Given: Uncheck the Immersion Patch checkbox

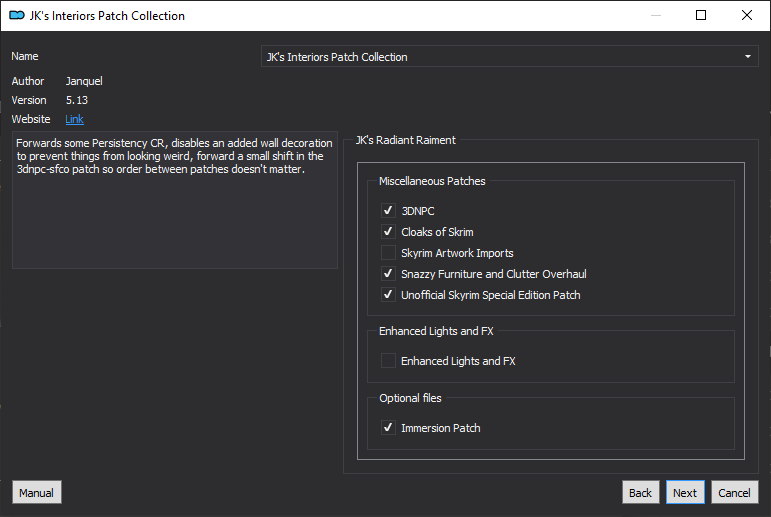Looking at the screenshot, I should point(388,427).
